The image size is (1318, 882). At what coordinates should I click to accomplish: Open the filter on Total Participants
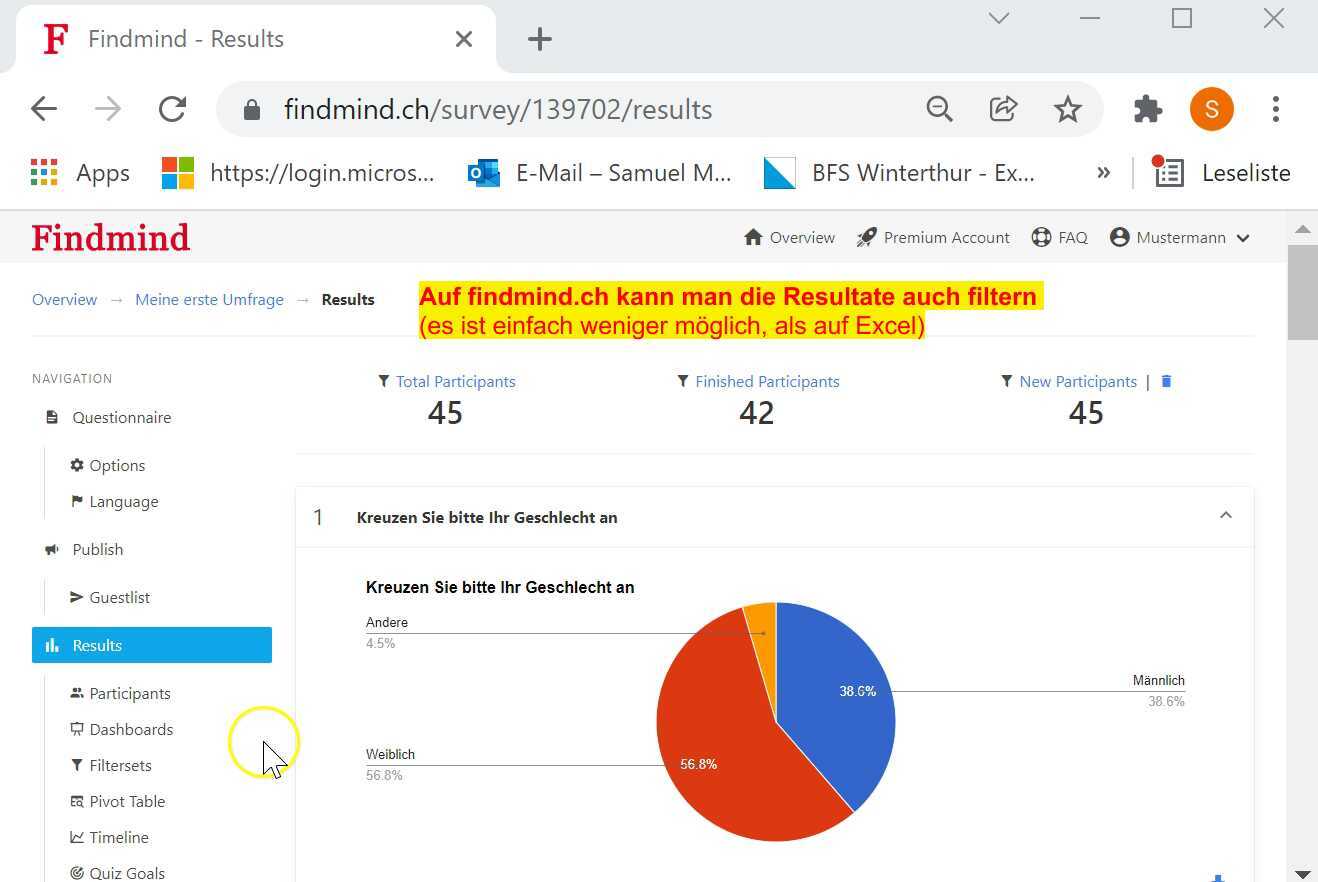pyautogui.click(x=383, y=381)
